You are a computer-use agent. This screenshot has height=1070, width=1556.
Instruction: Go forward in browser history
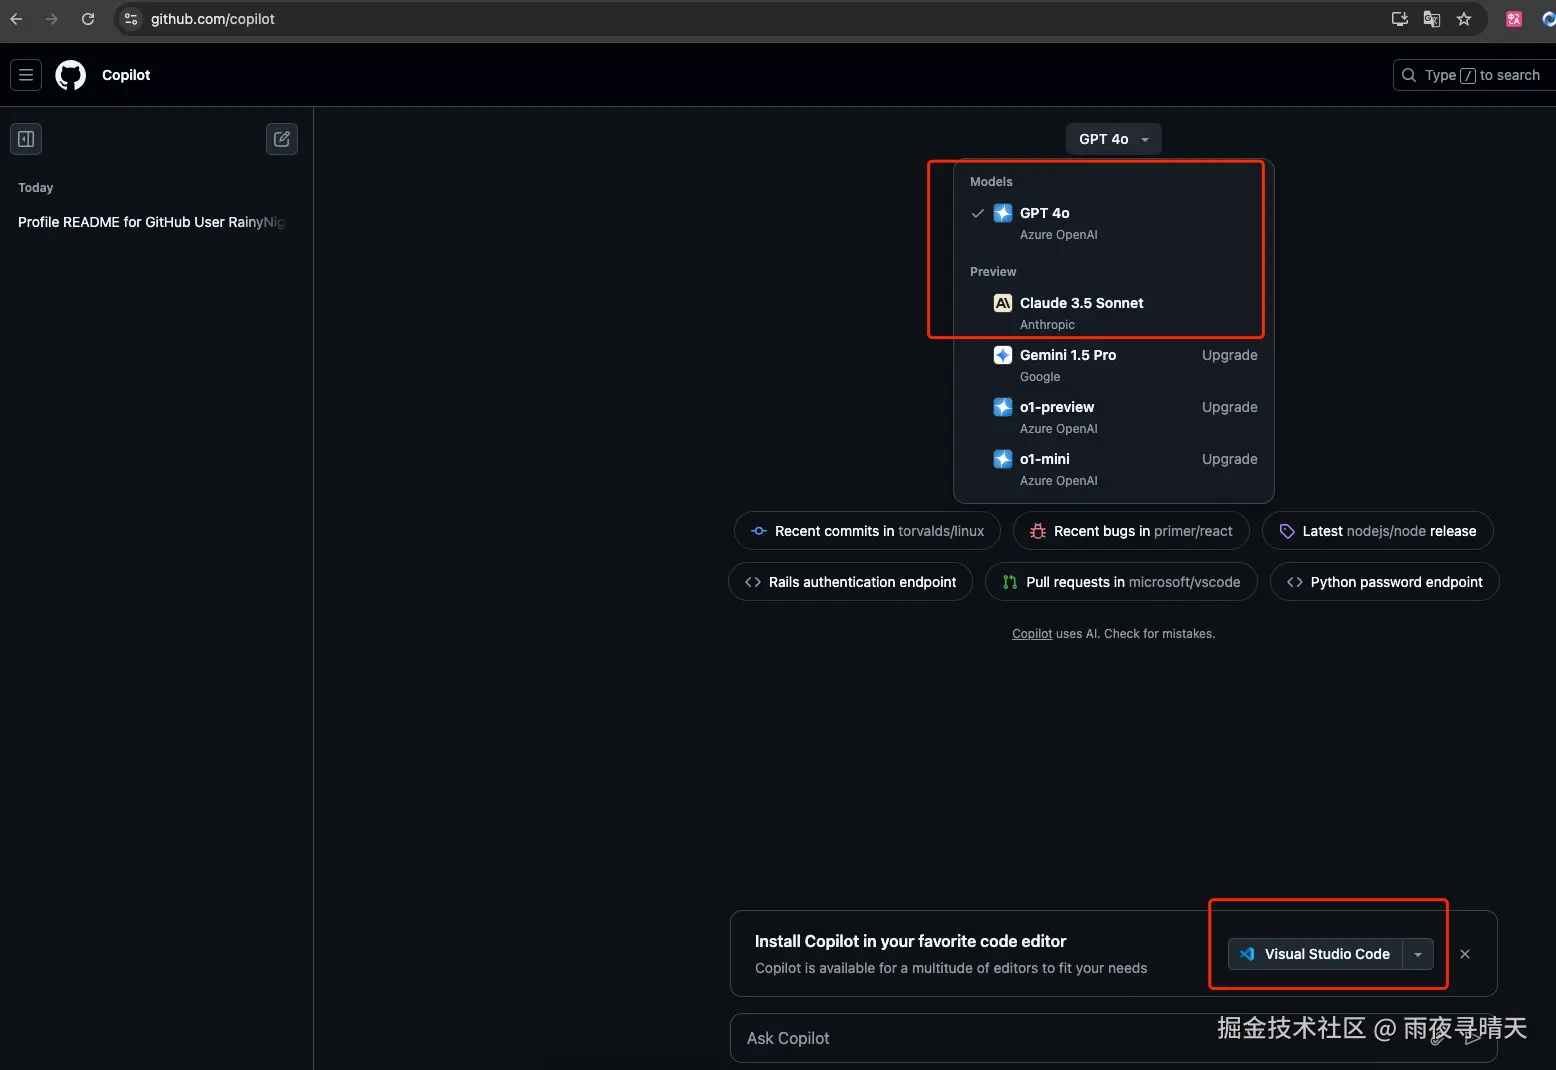(52, 19)
